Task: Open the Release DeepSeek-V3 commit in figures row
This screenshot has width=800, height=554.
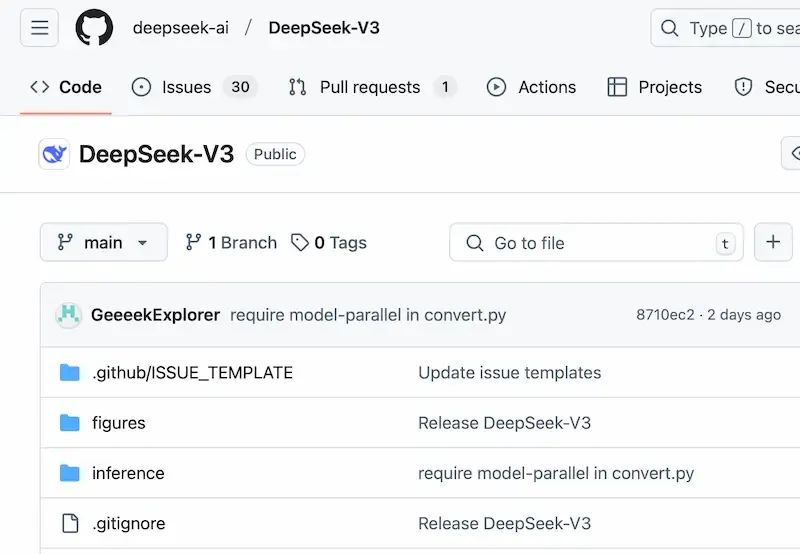Action: tap(504, 423)
